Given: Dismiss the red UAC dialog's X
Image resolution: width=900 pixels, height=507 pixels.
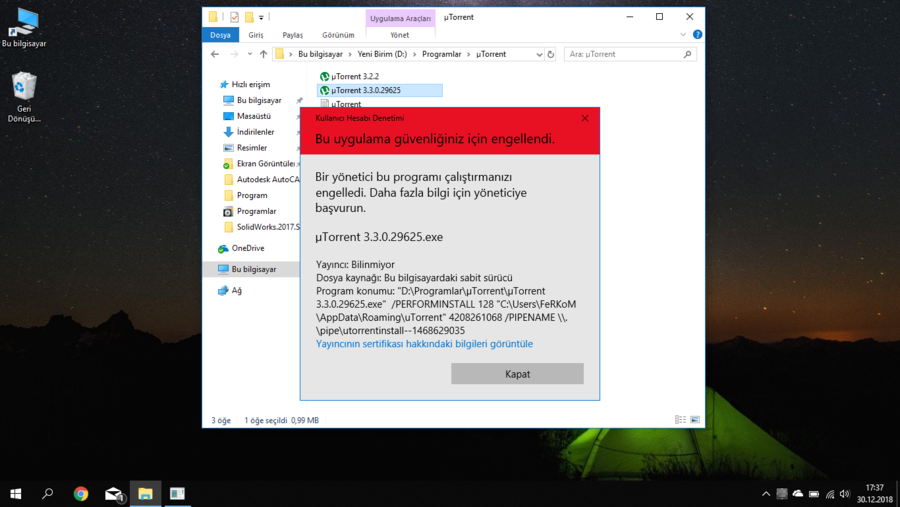Looking at the screenshot, I should [x=585, y=118].
